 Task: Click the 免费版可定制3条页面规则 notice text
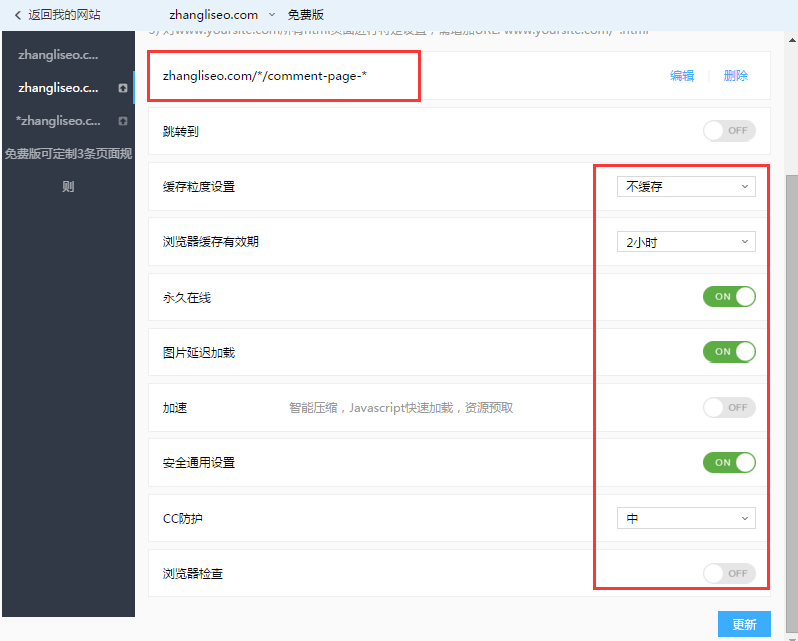pyautogui.click(x=68, y=170)
